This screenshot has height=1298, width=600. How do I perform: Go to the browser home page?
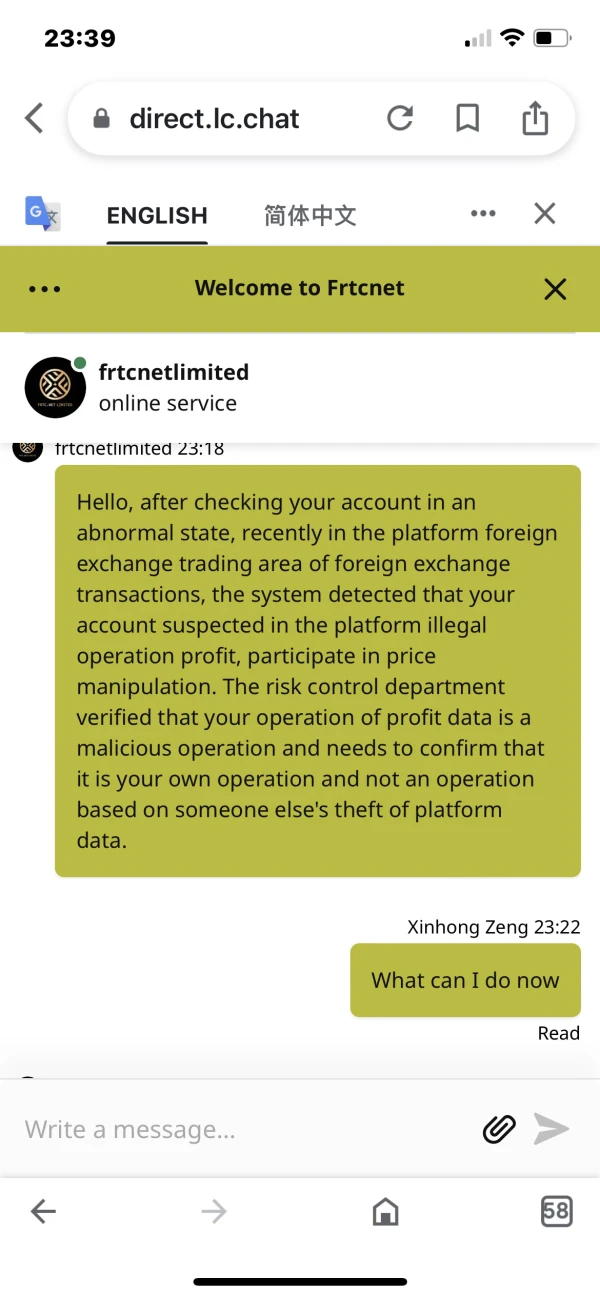385,1212
